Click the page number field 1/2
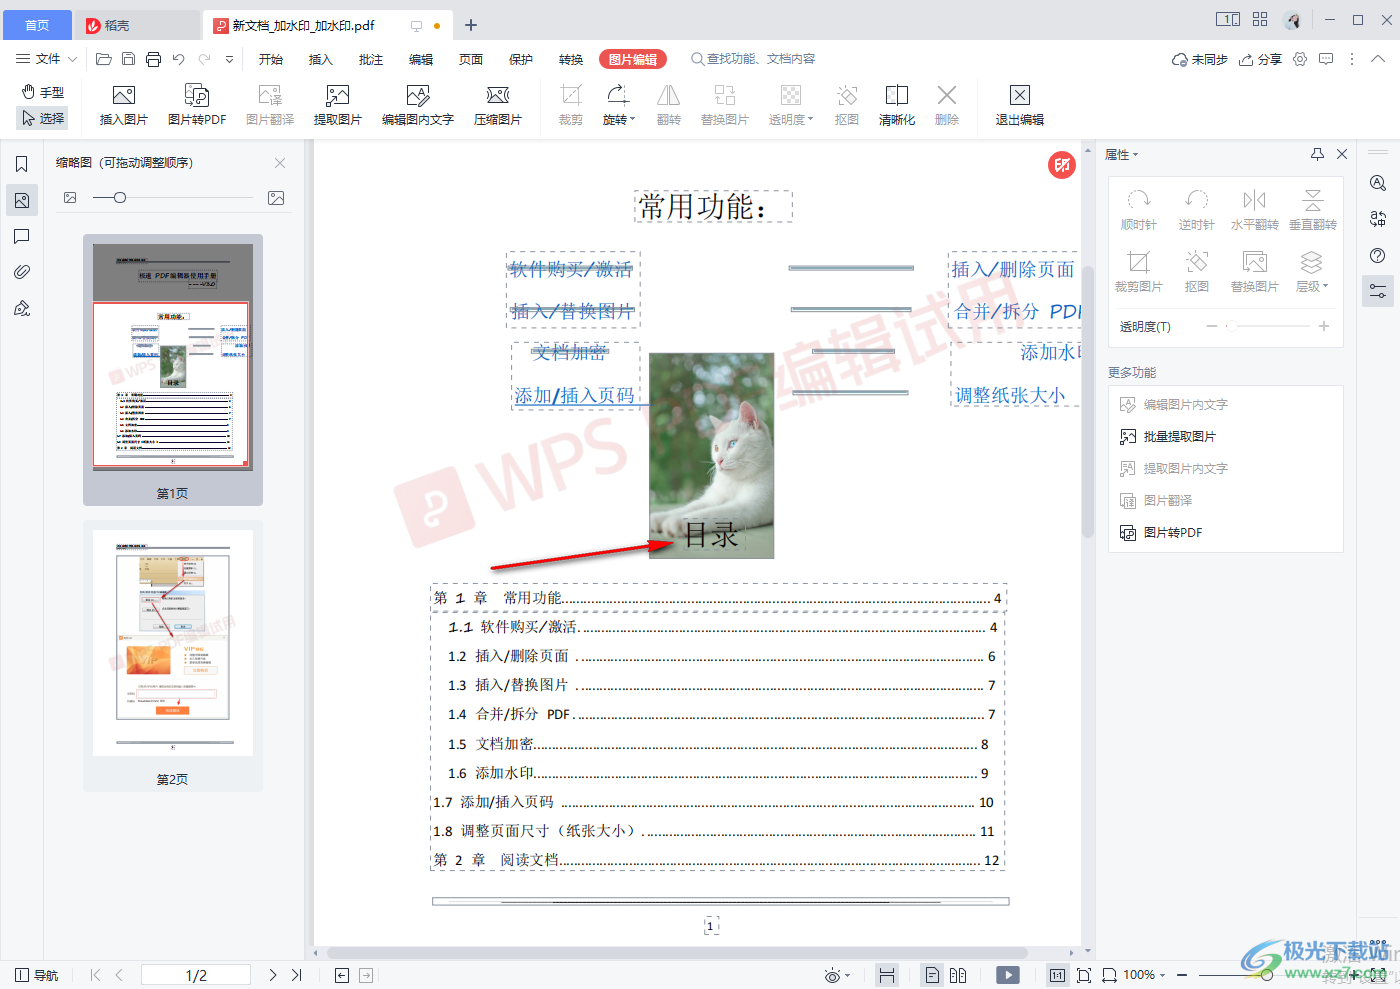 (196, 975)
